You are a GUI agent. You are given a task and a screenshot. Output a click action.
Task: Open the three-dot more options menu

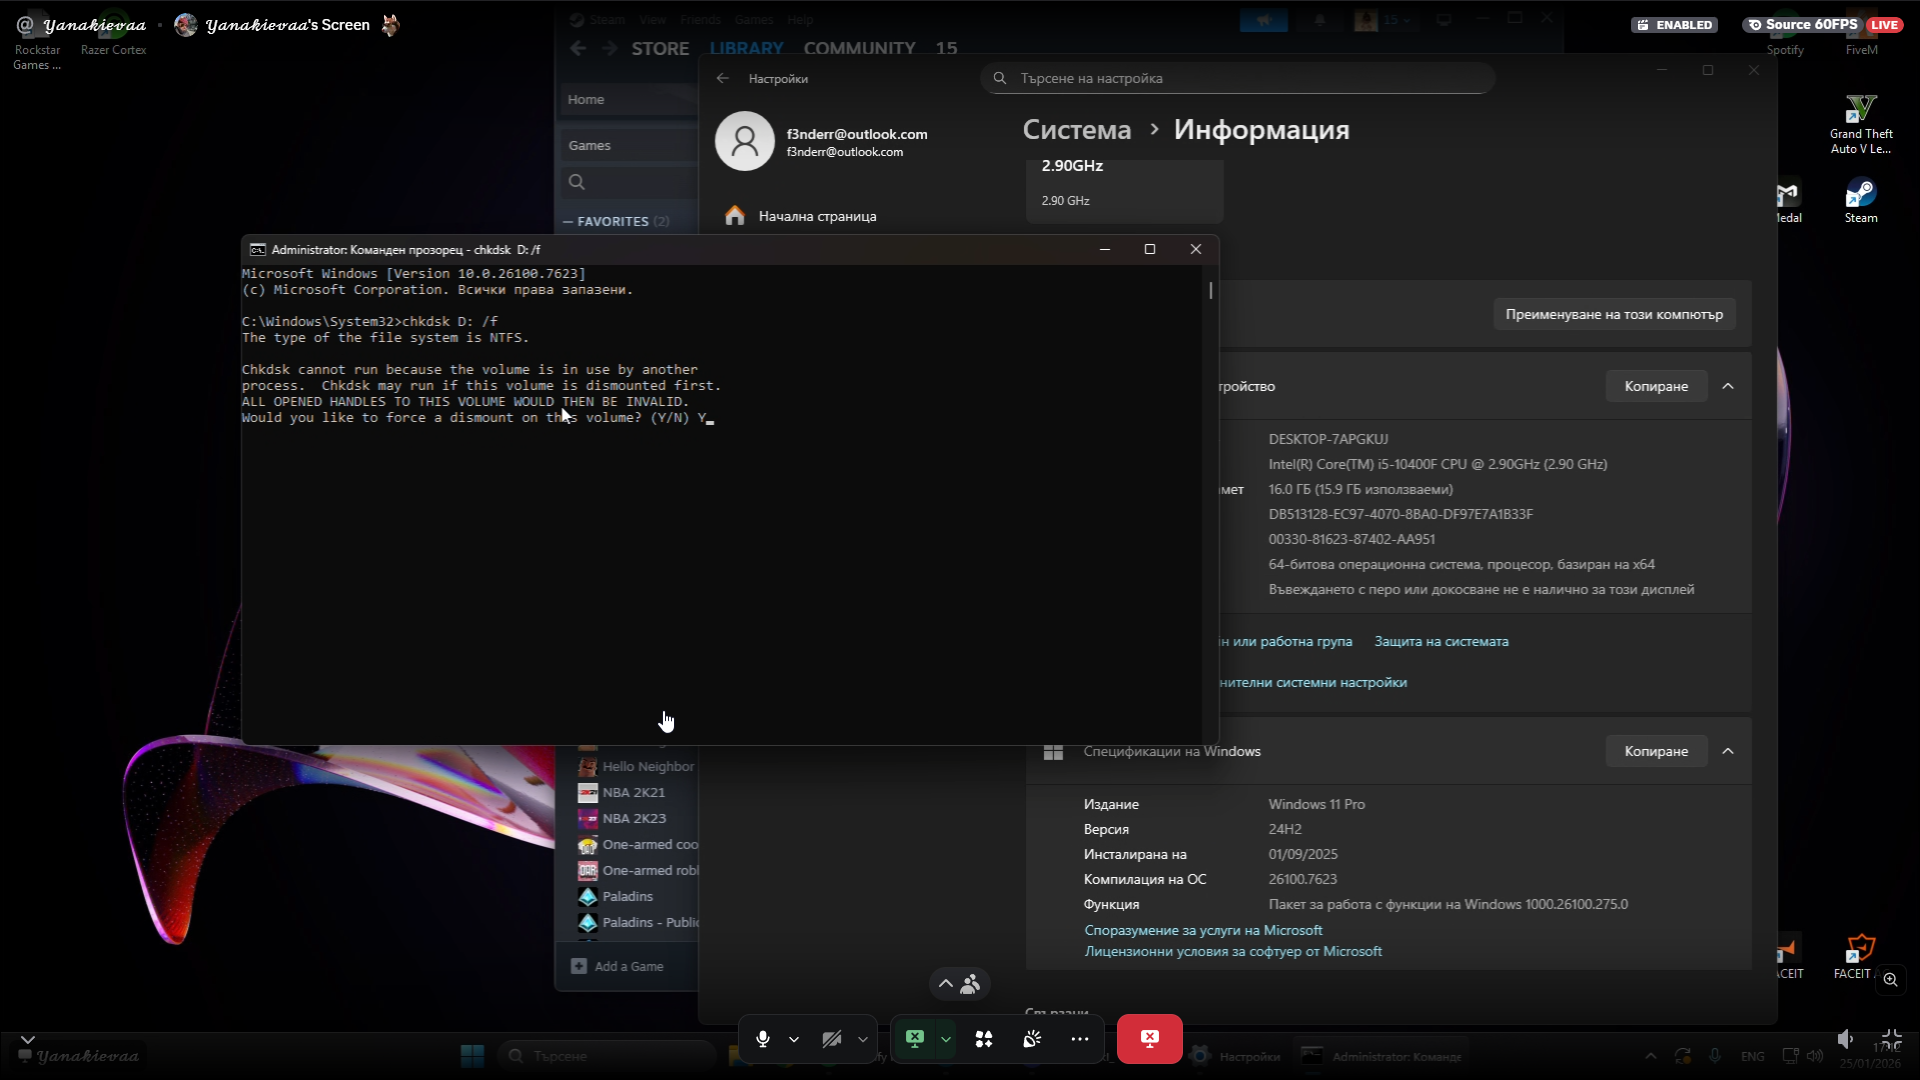(x=1080, y=1039)
